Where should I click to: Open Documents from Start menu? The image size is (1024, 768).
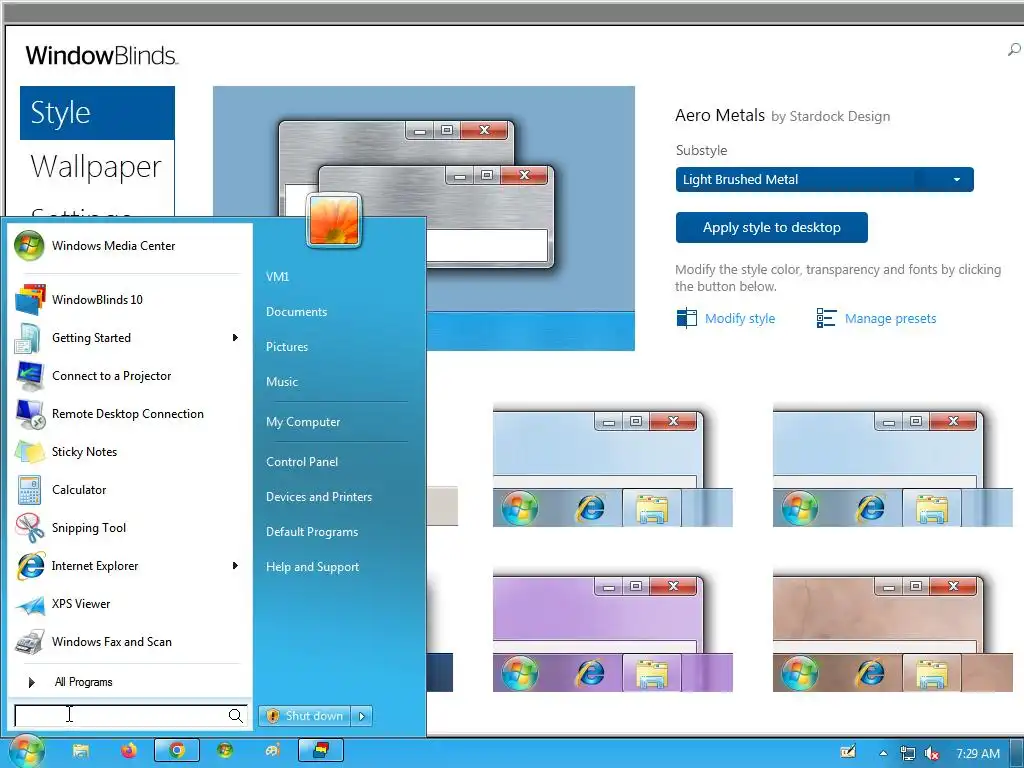click(x=296, y=312)
